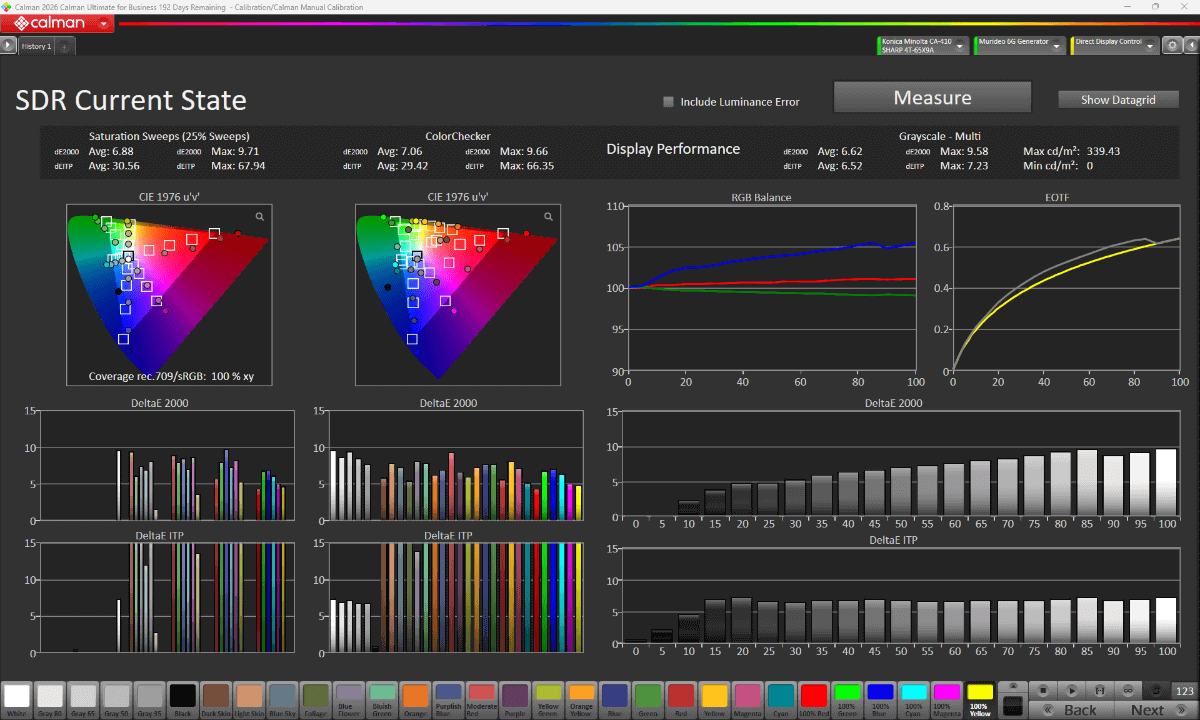Select the Gray 50 patch
The width and height of the screenshot is (1200, 720).
pyautogui.click(x=116, y=699)
